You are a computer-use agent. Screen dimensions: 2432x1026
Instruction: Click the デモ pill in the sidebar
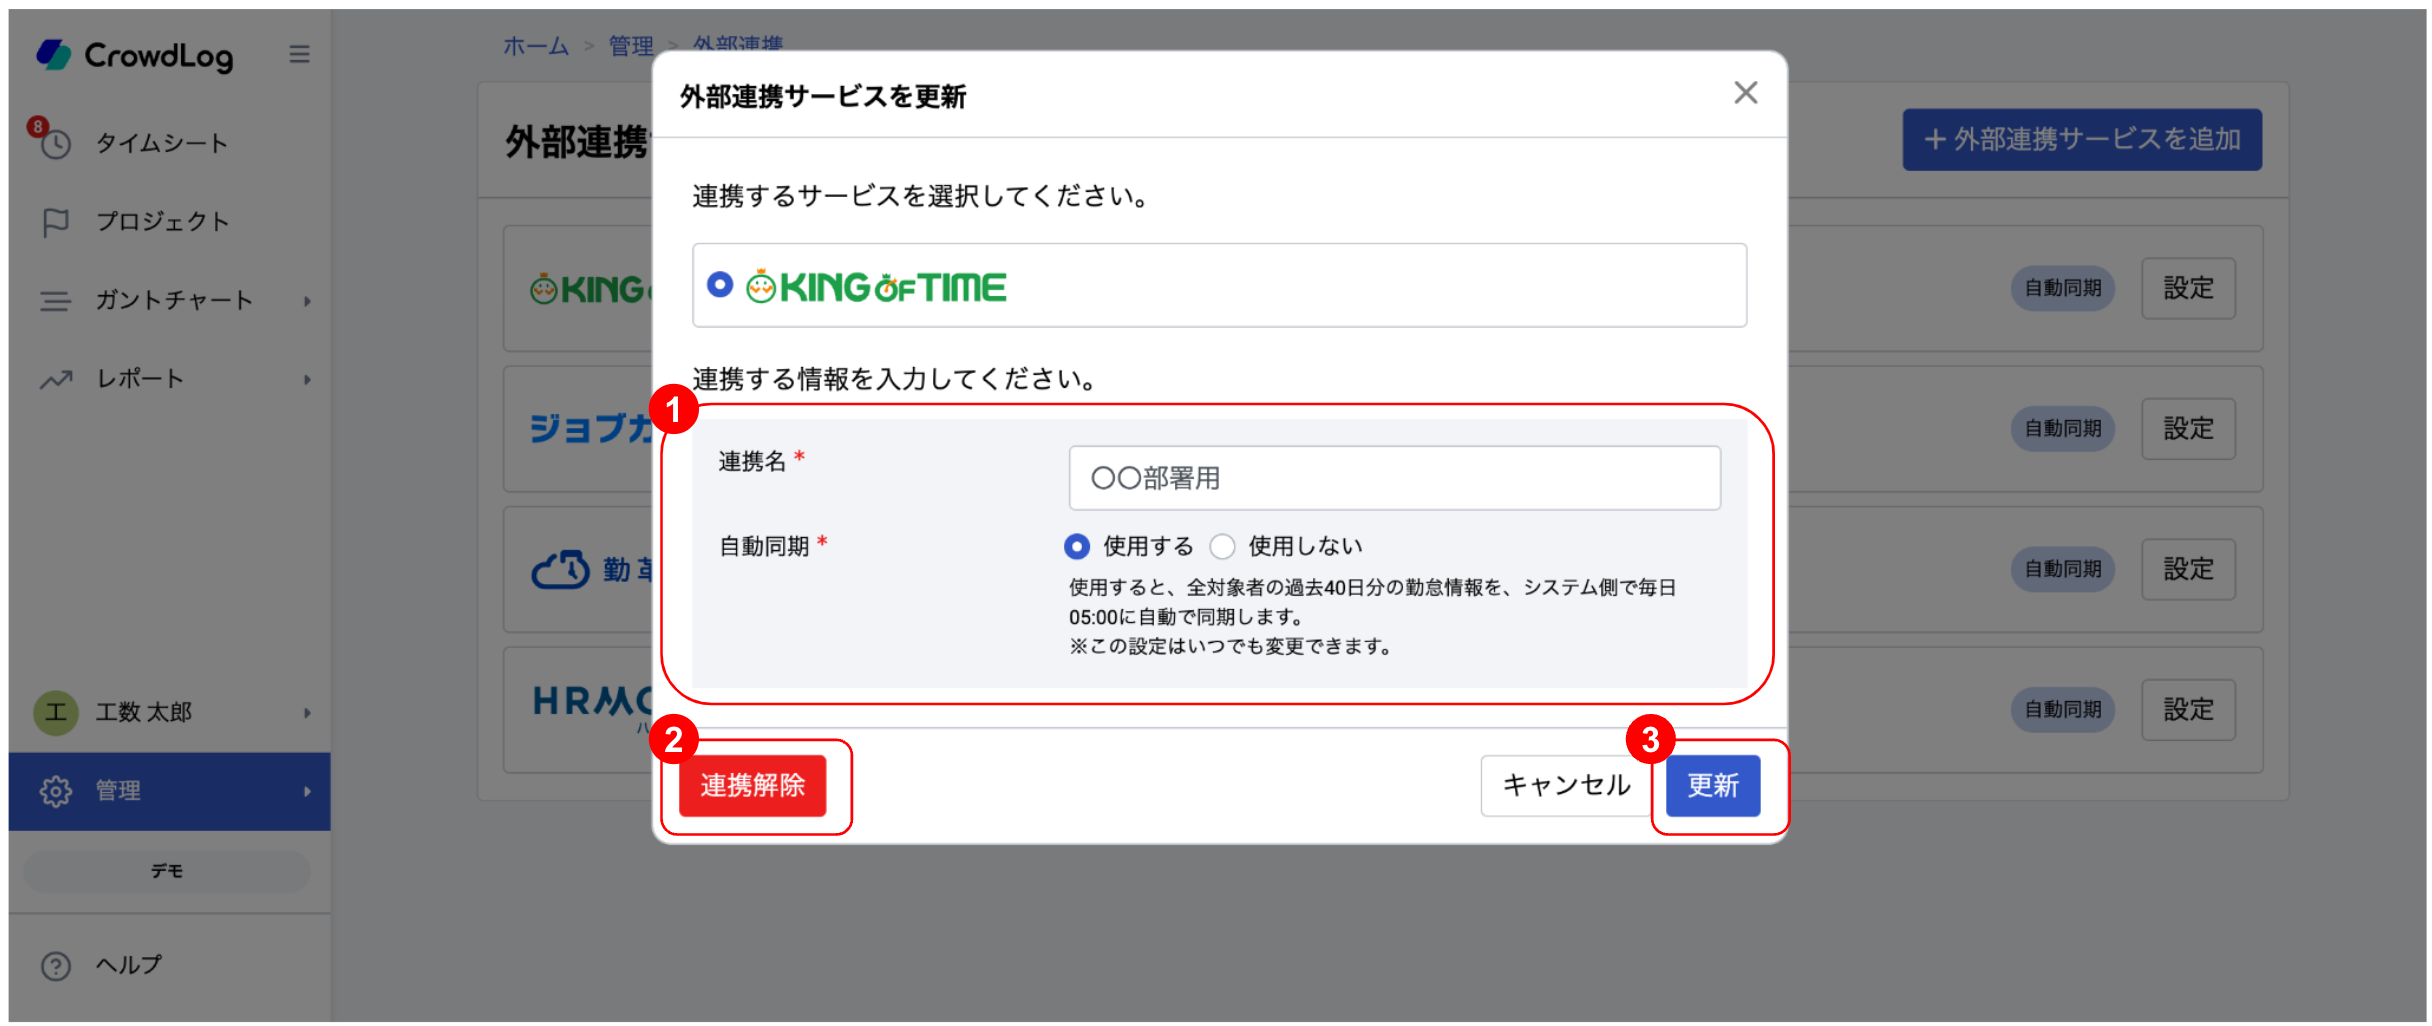(167, 871)
